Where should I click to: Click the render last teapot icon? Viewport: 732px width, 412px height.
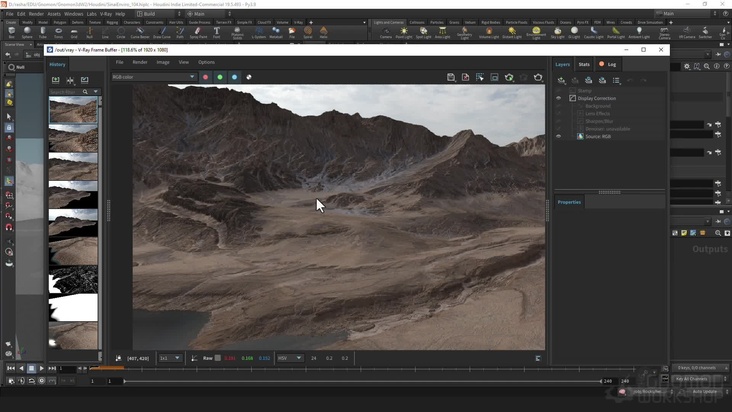[x=538, y=77]
